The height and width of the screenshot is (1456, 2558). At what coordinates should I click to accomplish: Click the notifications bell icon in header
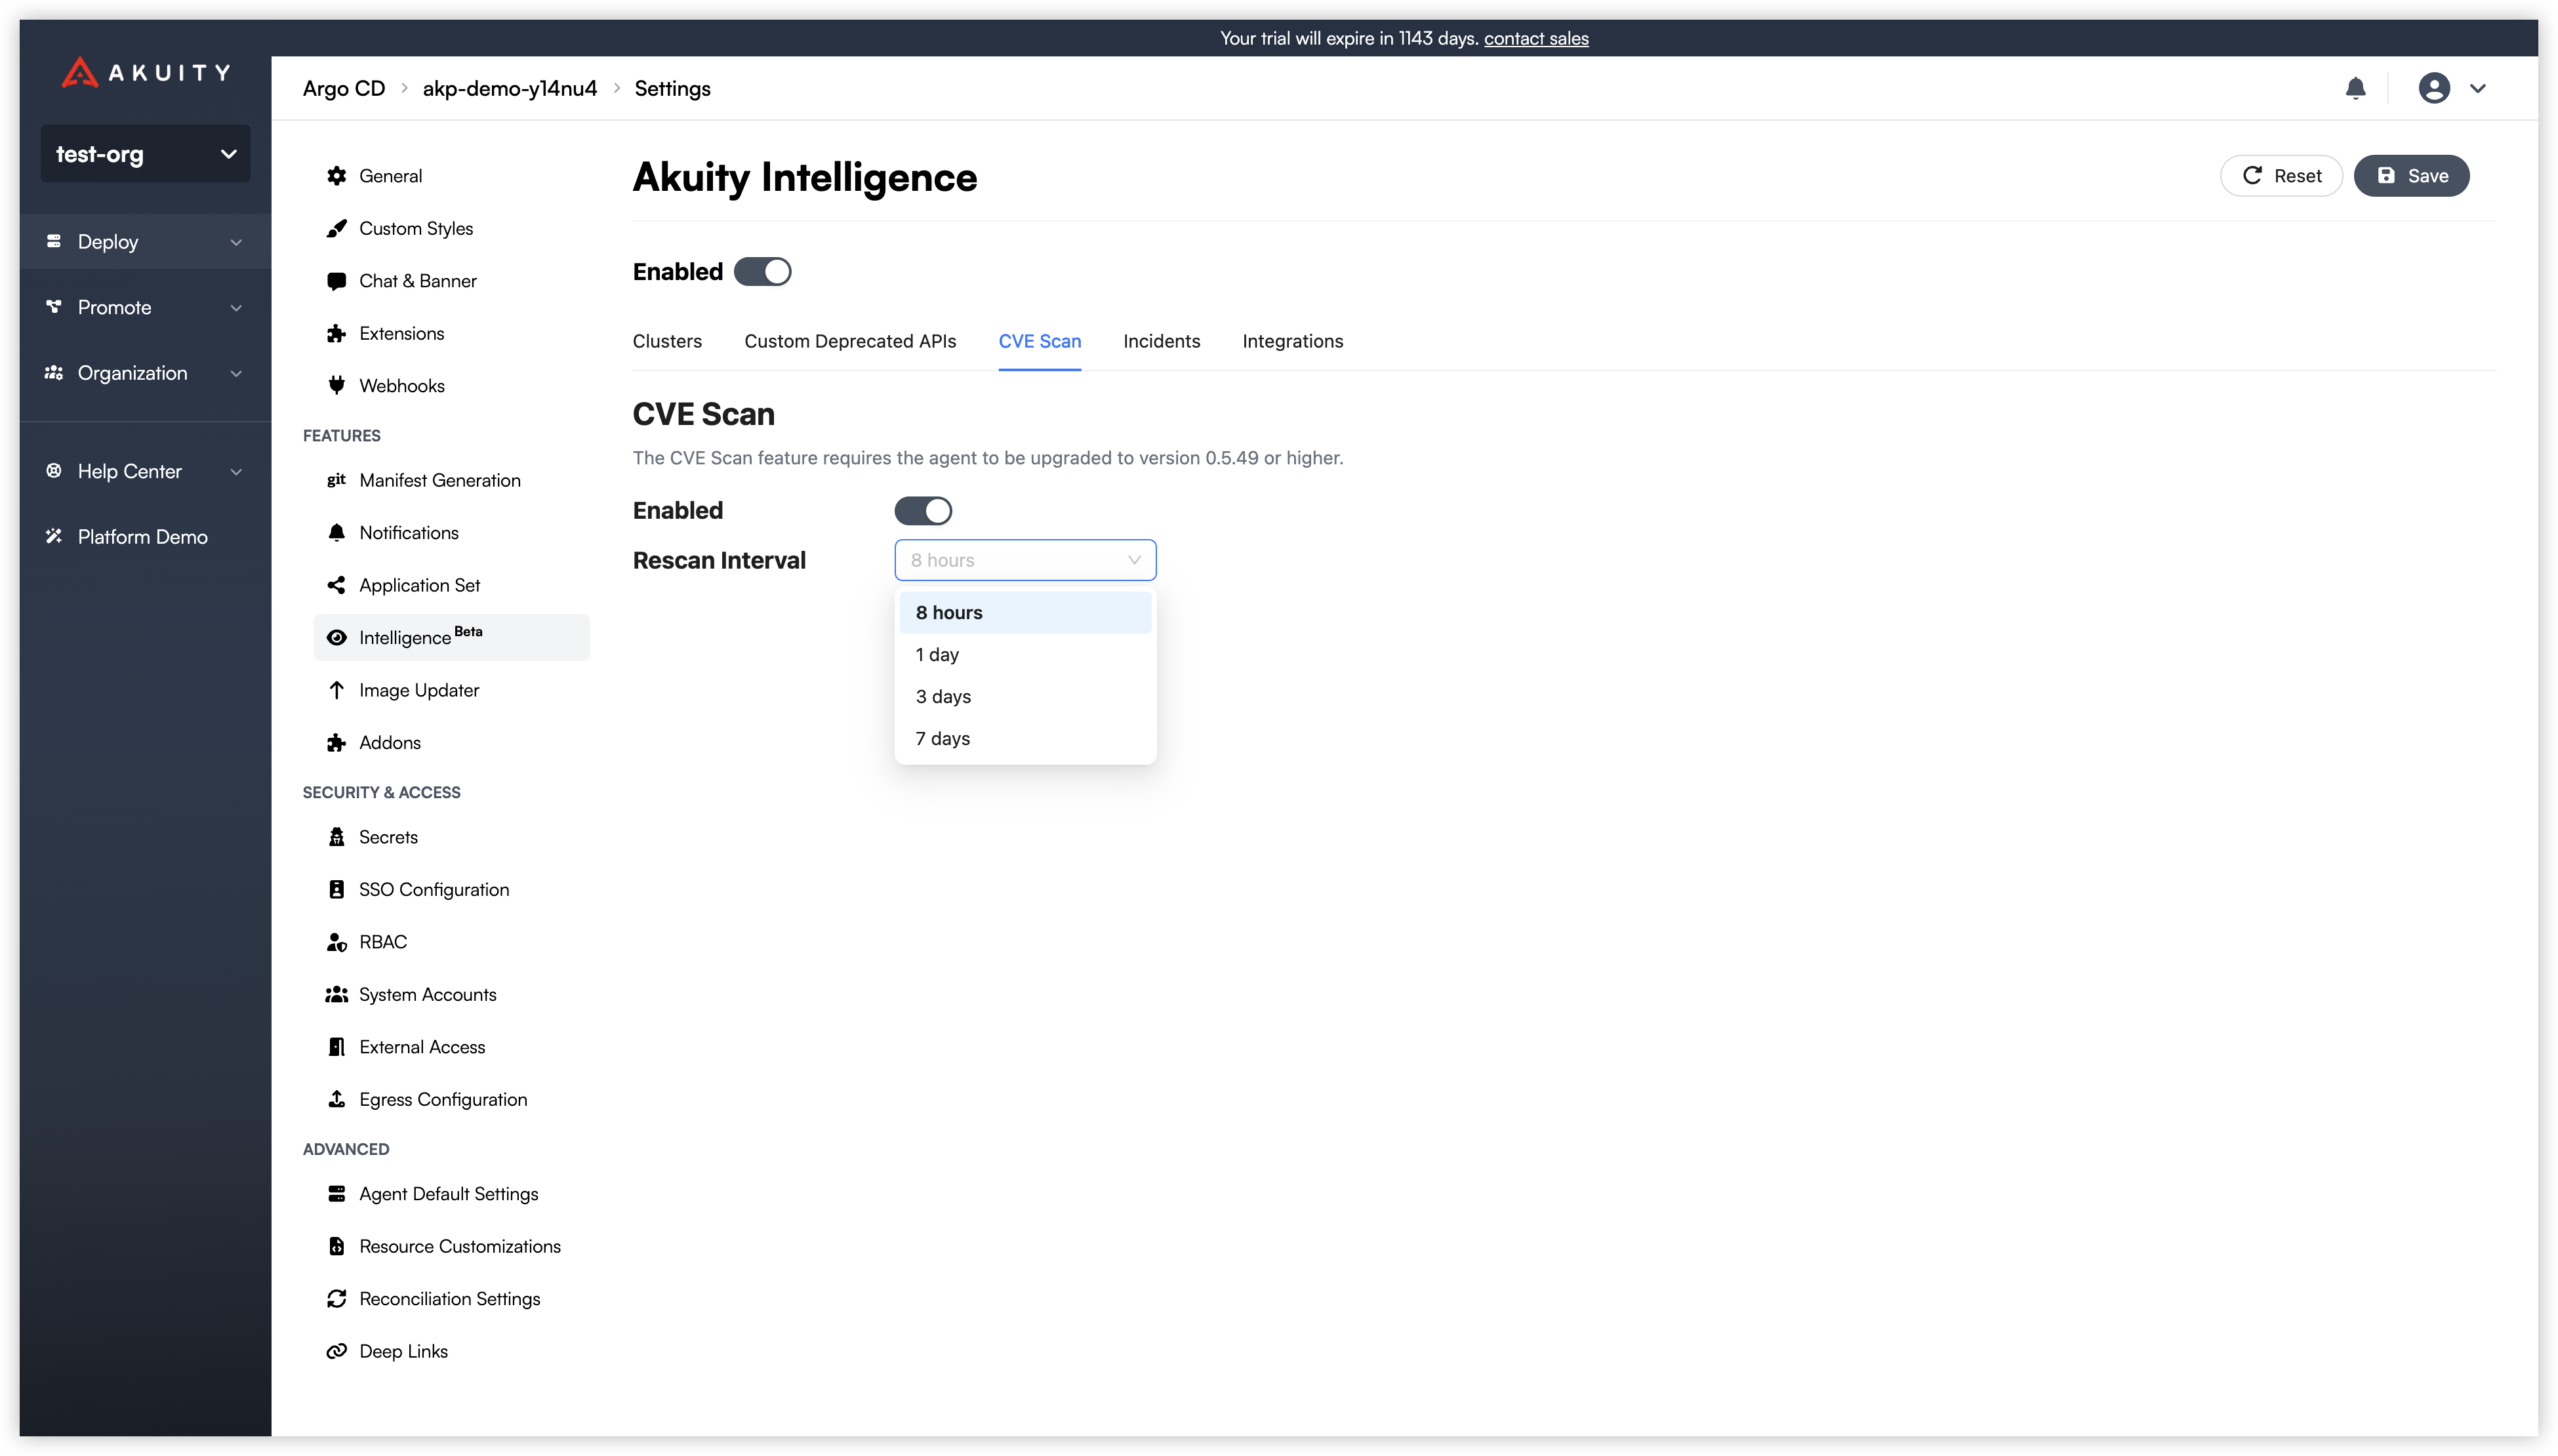click(2355, 88)
